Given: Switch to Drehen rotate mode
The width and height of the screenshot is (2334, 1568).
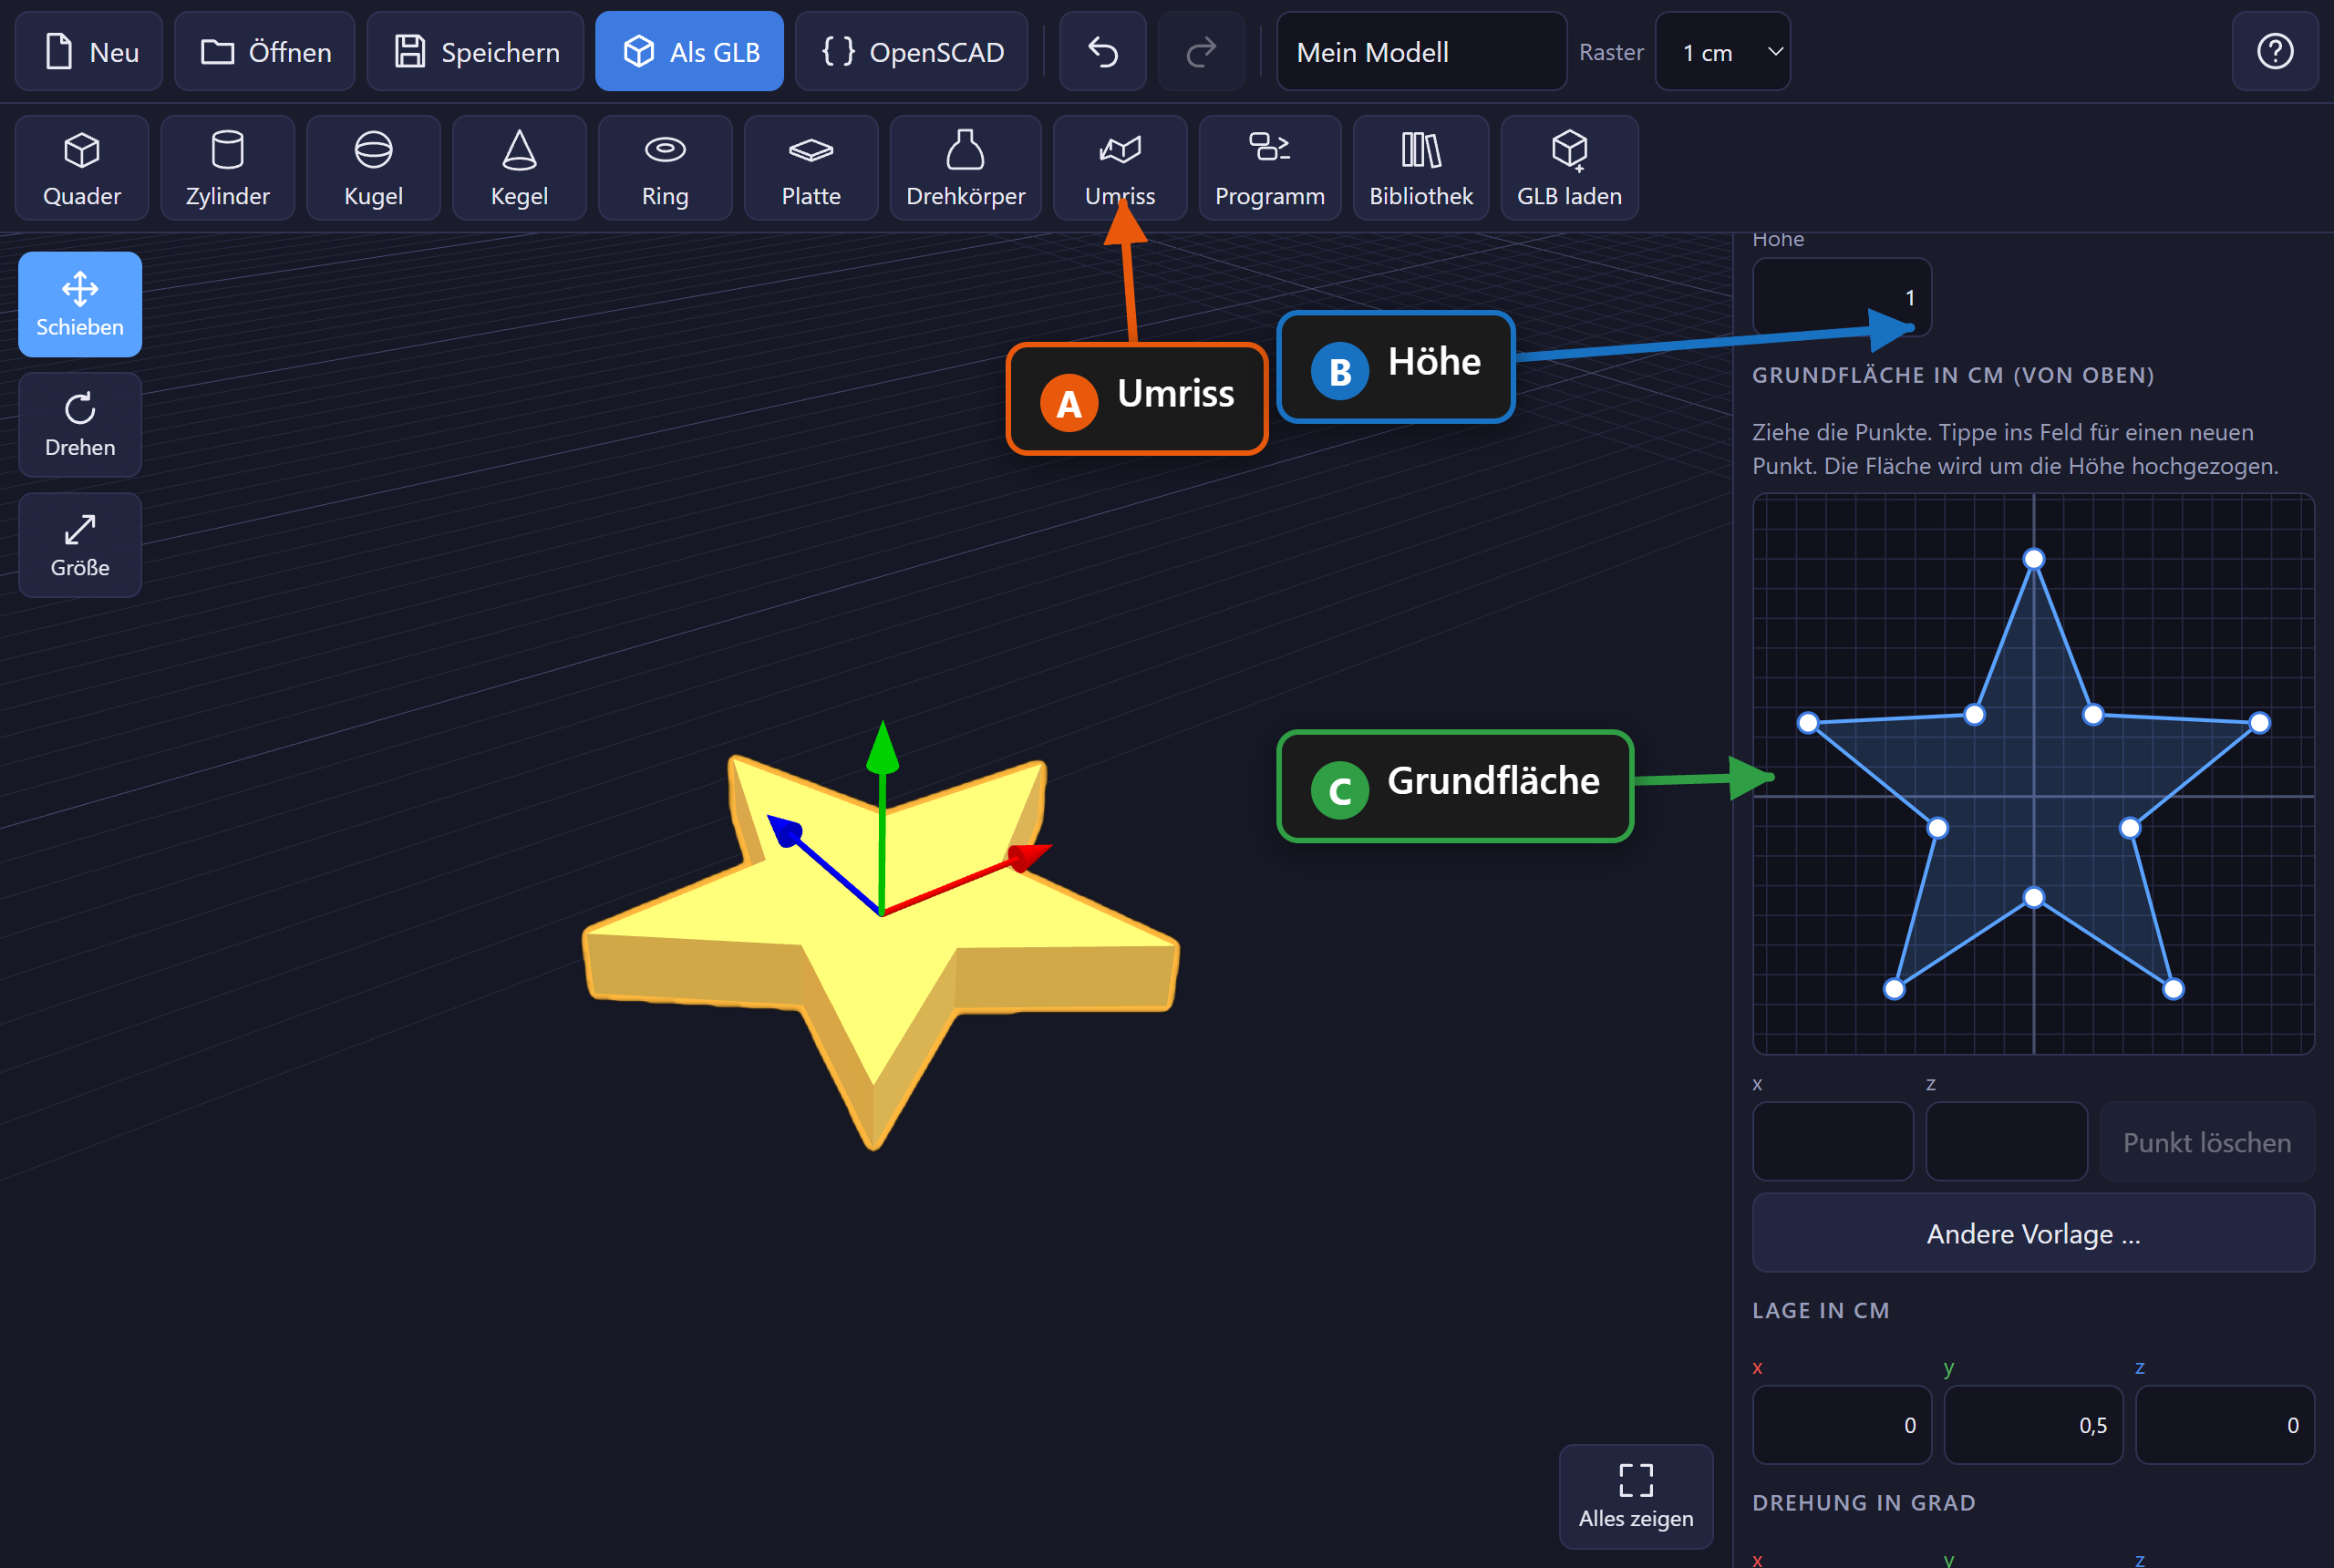Looking at the screenshot, I should pyautogui.click(x=80, y=424).
